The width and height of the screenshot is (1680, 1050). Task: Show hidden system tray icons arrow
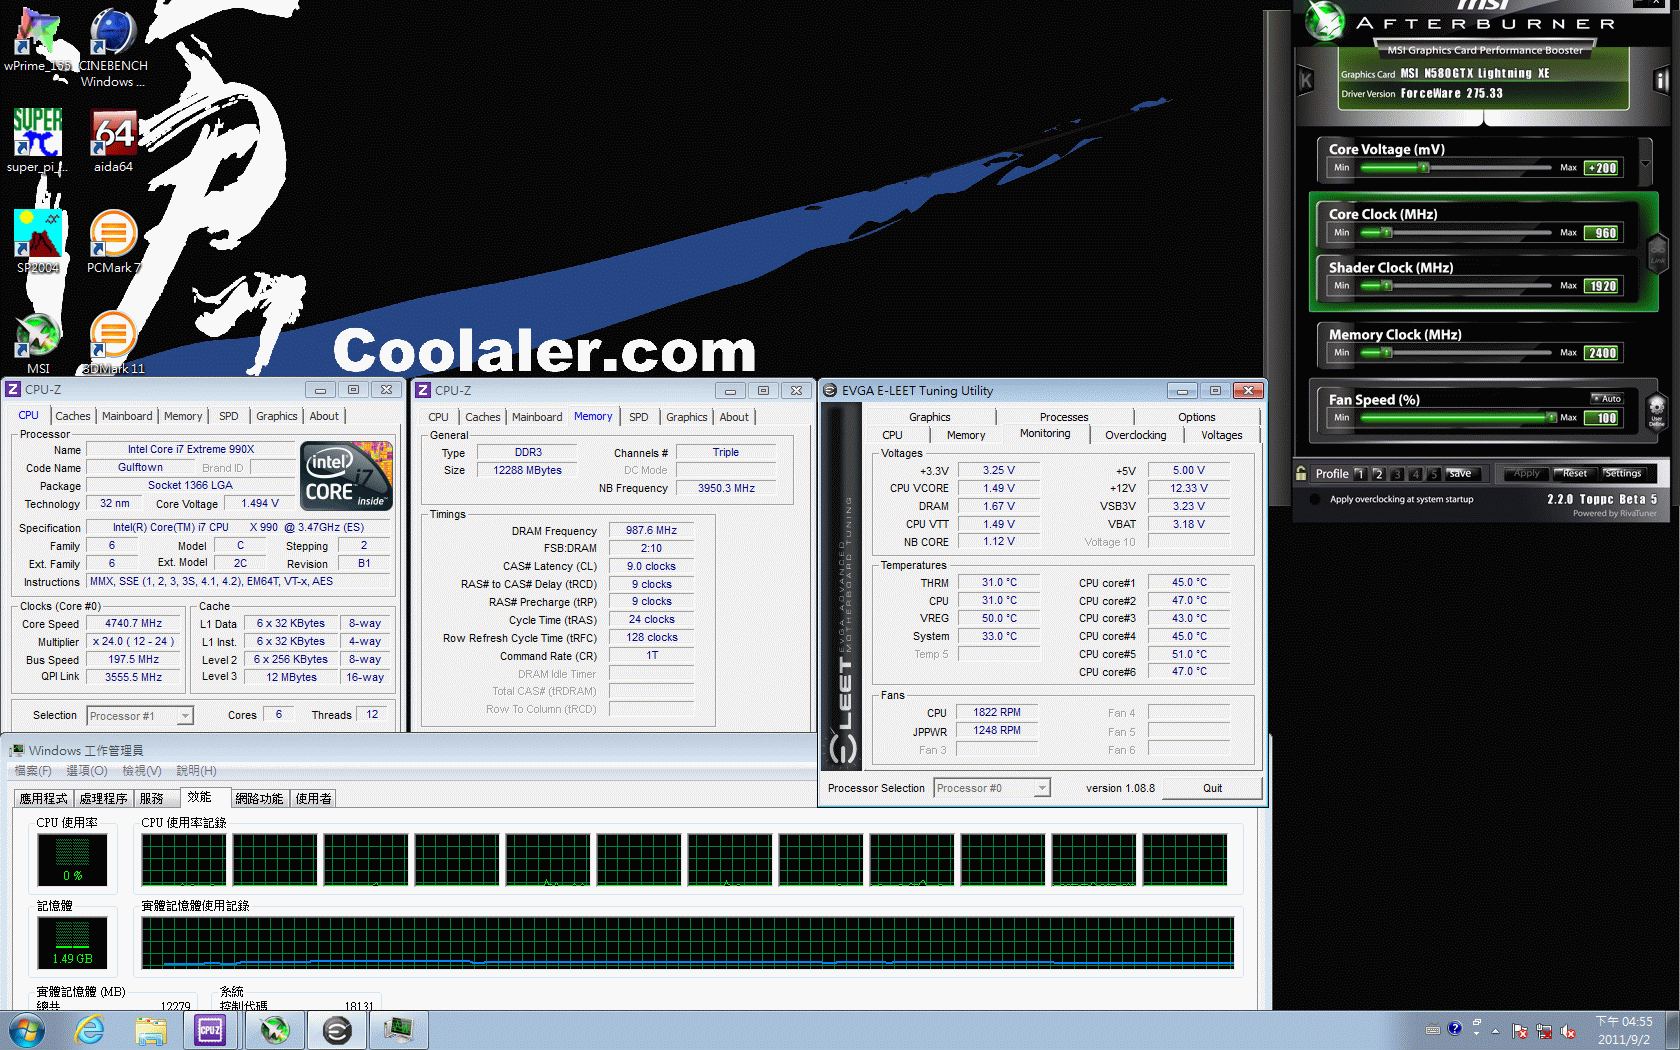point(1496,1030)
